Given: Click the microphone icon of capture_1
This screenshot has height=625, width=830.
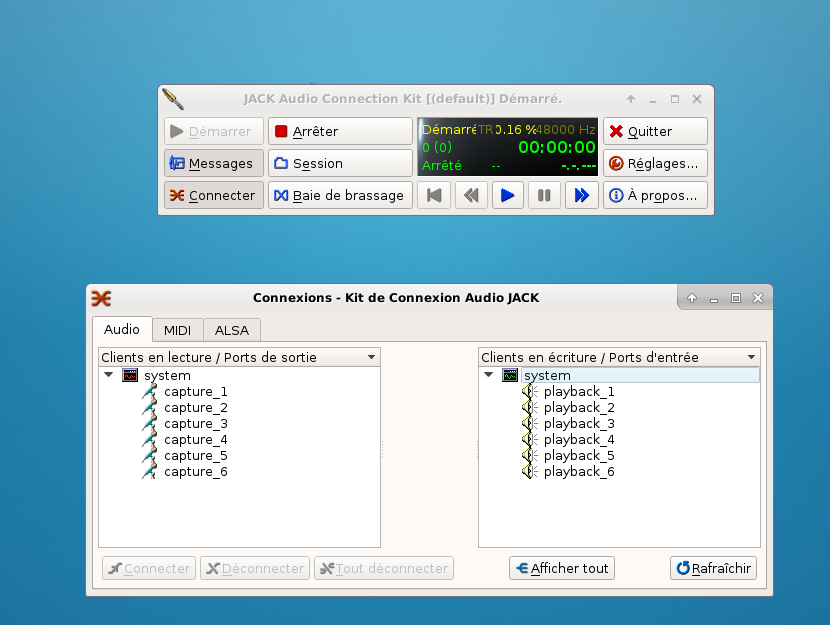Looking at the screenshot, I should (x=150, y=392).
